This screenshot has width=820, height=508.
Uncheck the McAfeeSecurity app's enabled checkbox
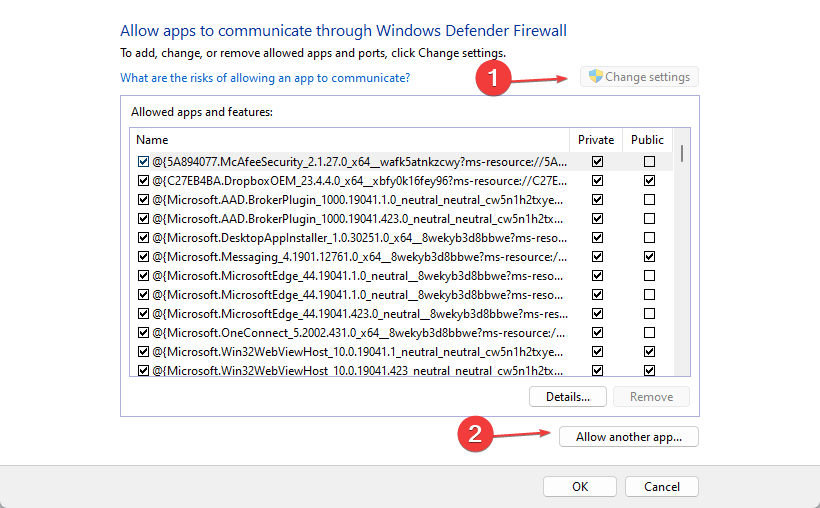[x=144, y=161]
